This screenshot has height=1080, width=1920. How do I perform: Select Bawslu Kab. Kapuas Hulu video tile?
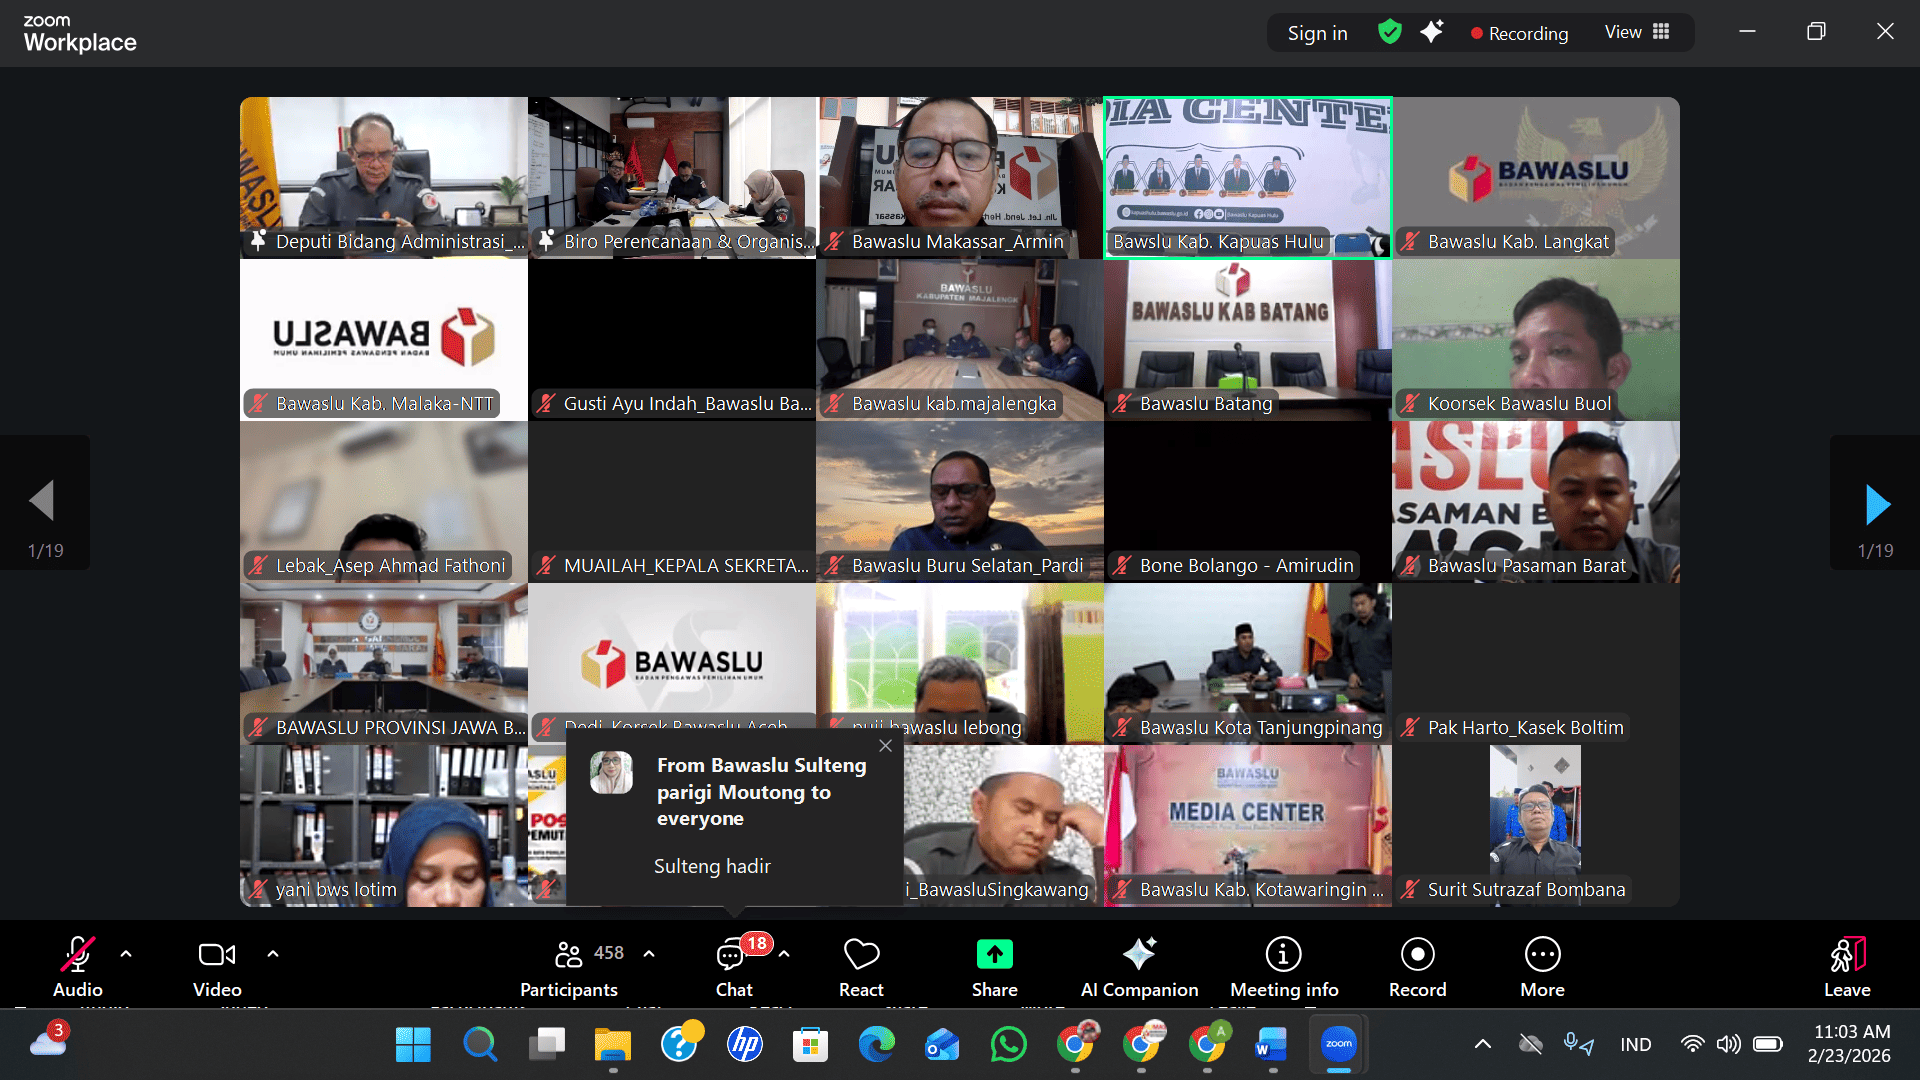pyautogui.click(x=1248, y=177)
